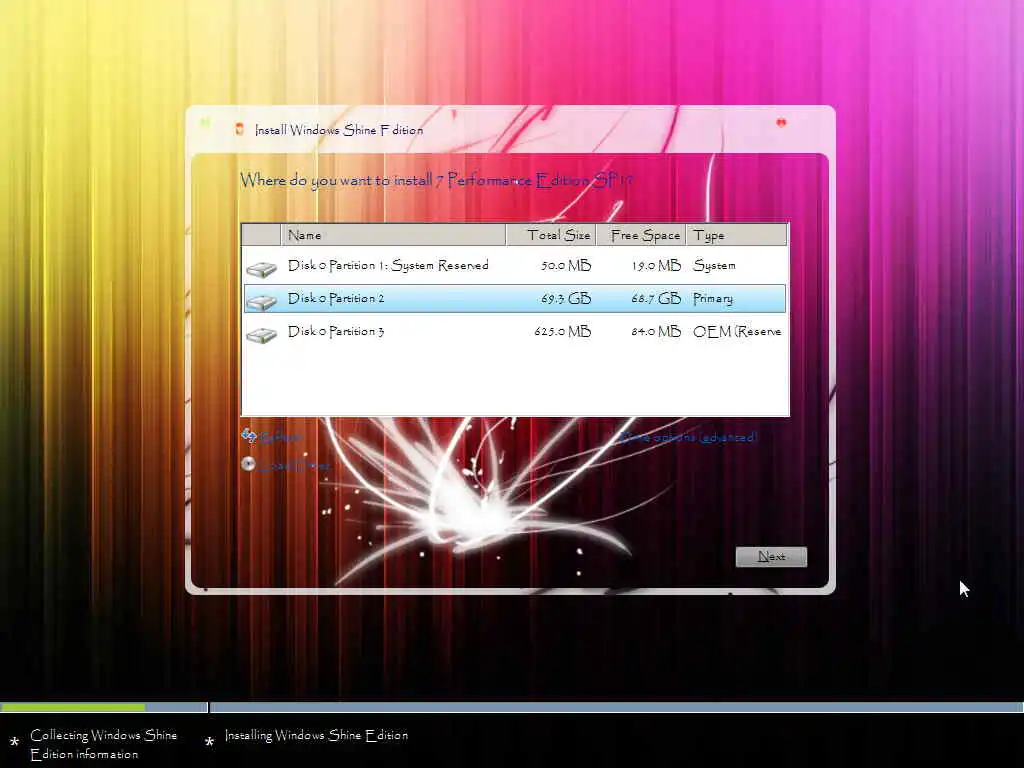
Task: Open Drive options (advanced) link
Action: (x=688, y=437)
